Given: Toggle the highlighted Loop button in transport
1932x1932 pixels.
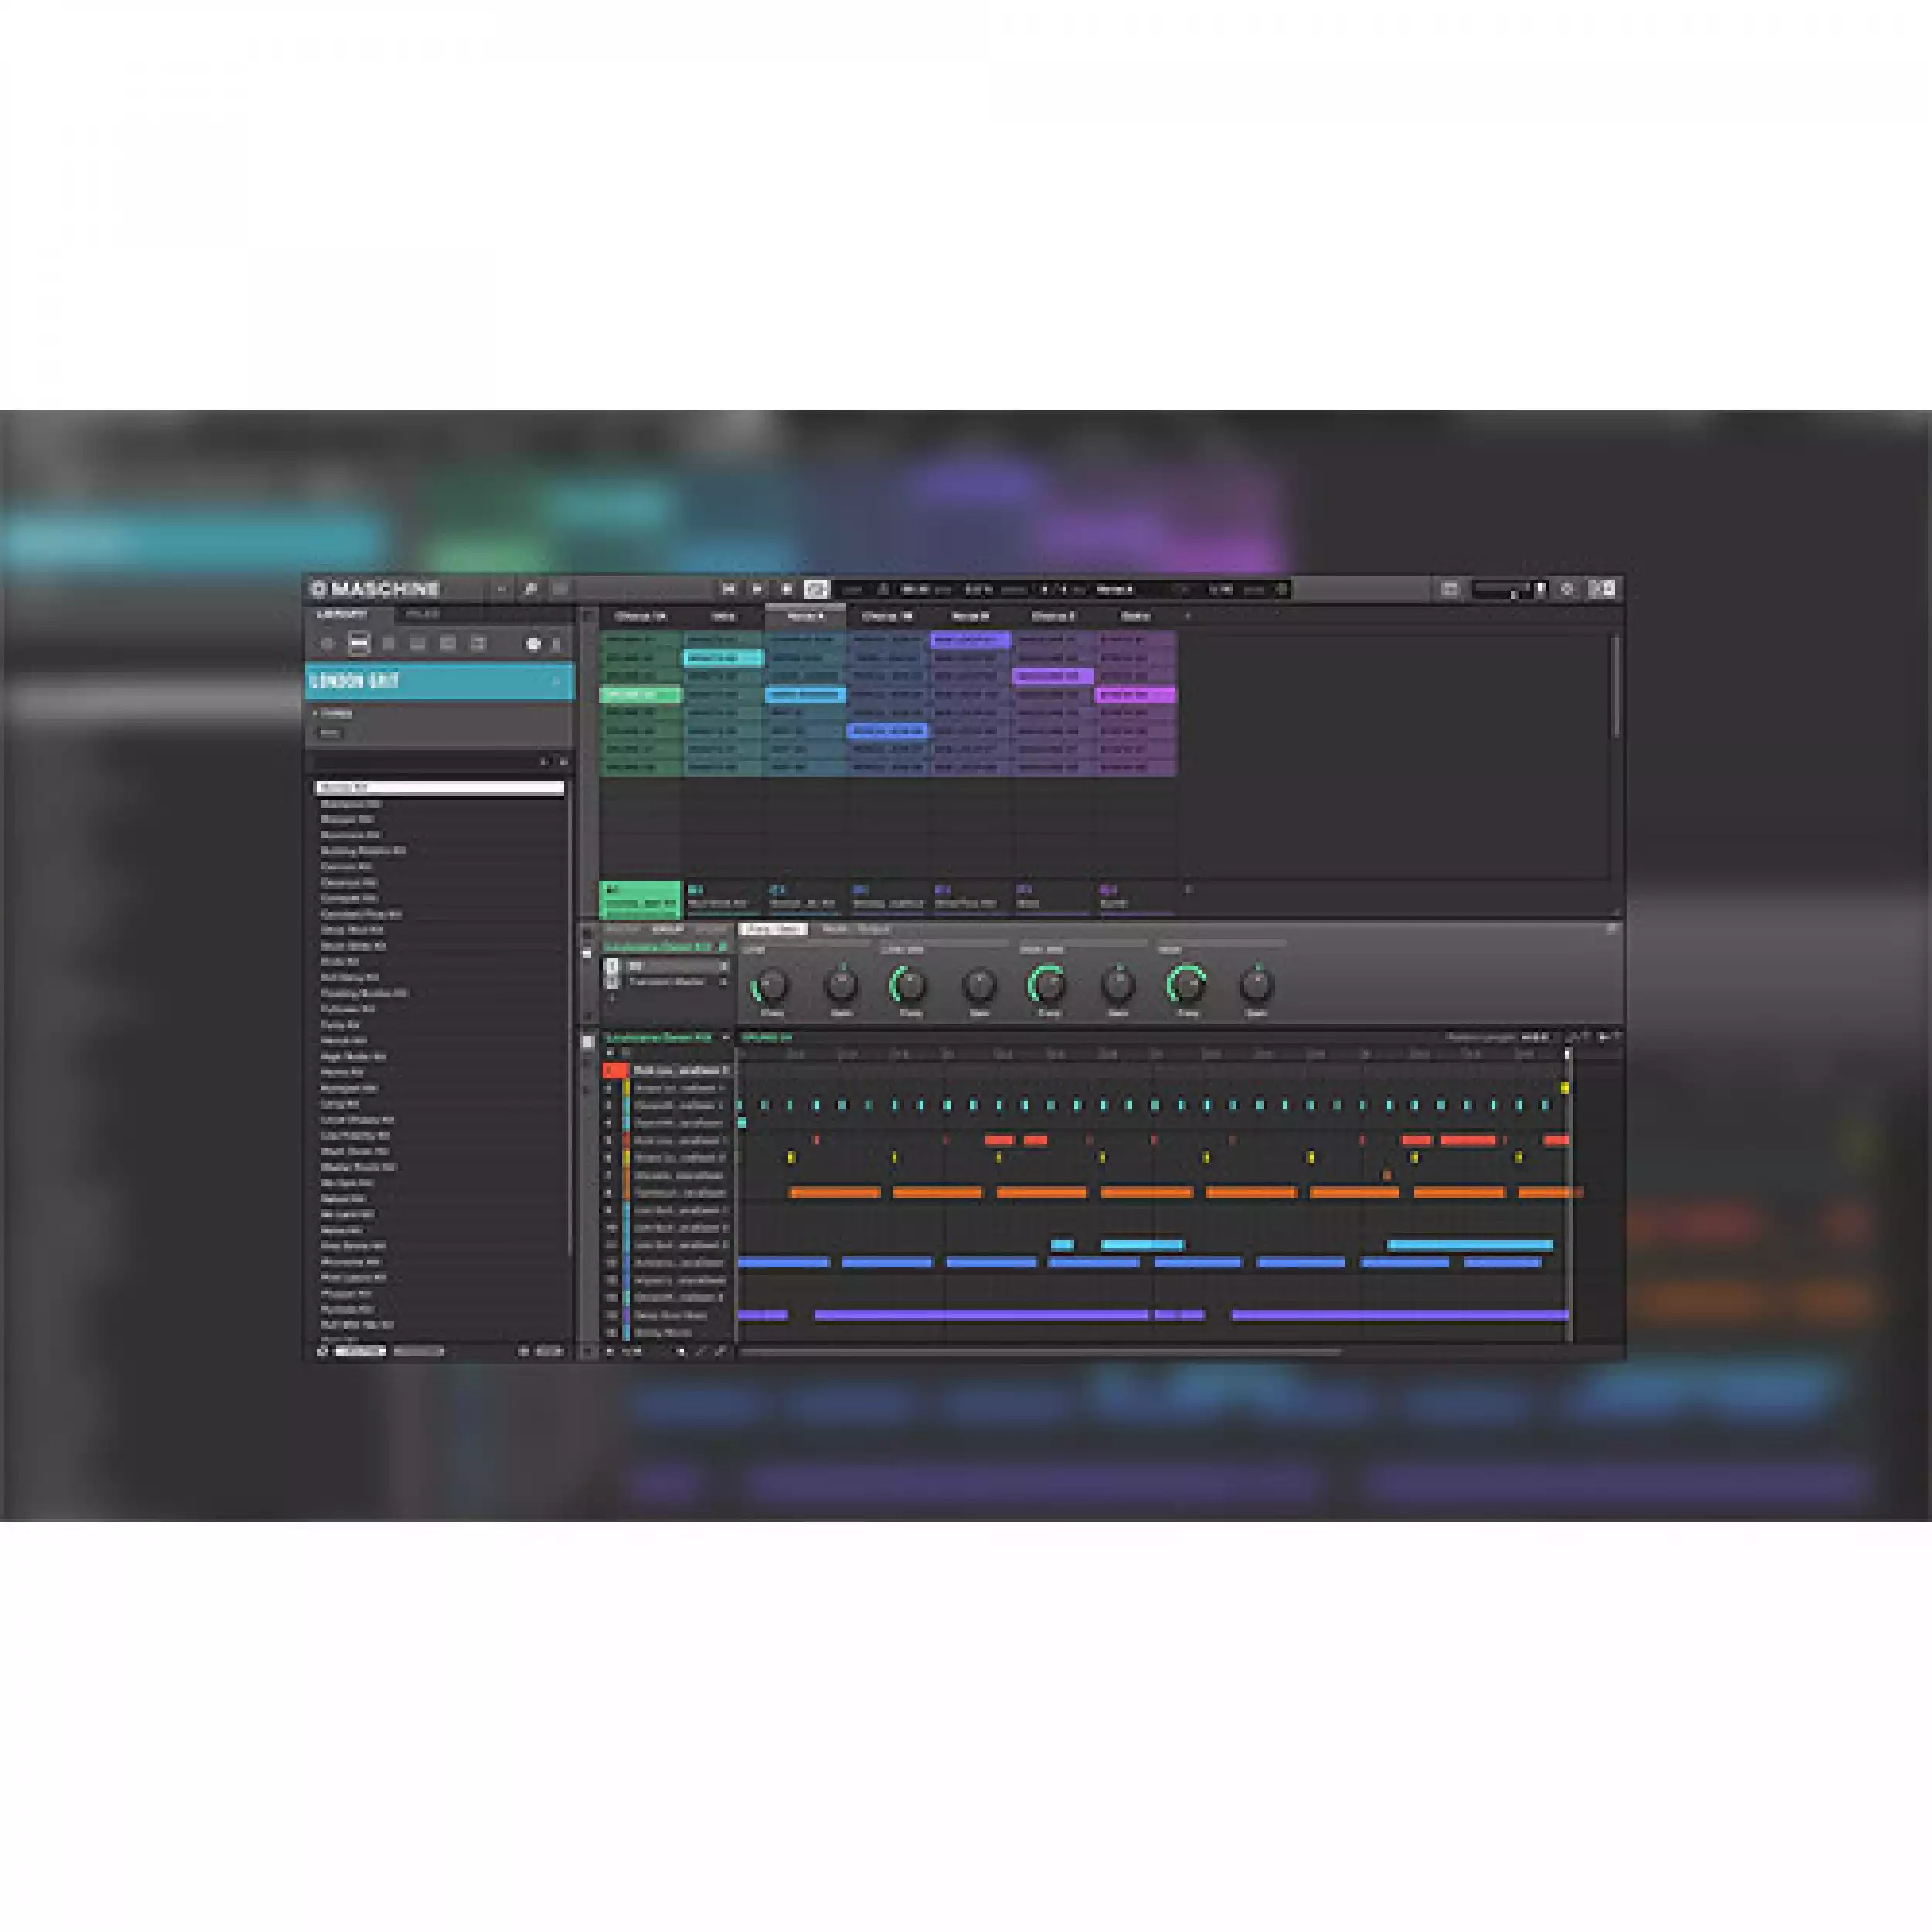Looking at the screenshot, I should 816,589.
